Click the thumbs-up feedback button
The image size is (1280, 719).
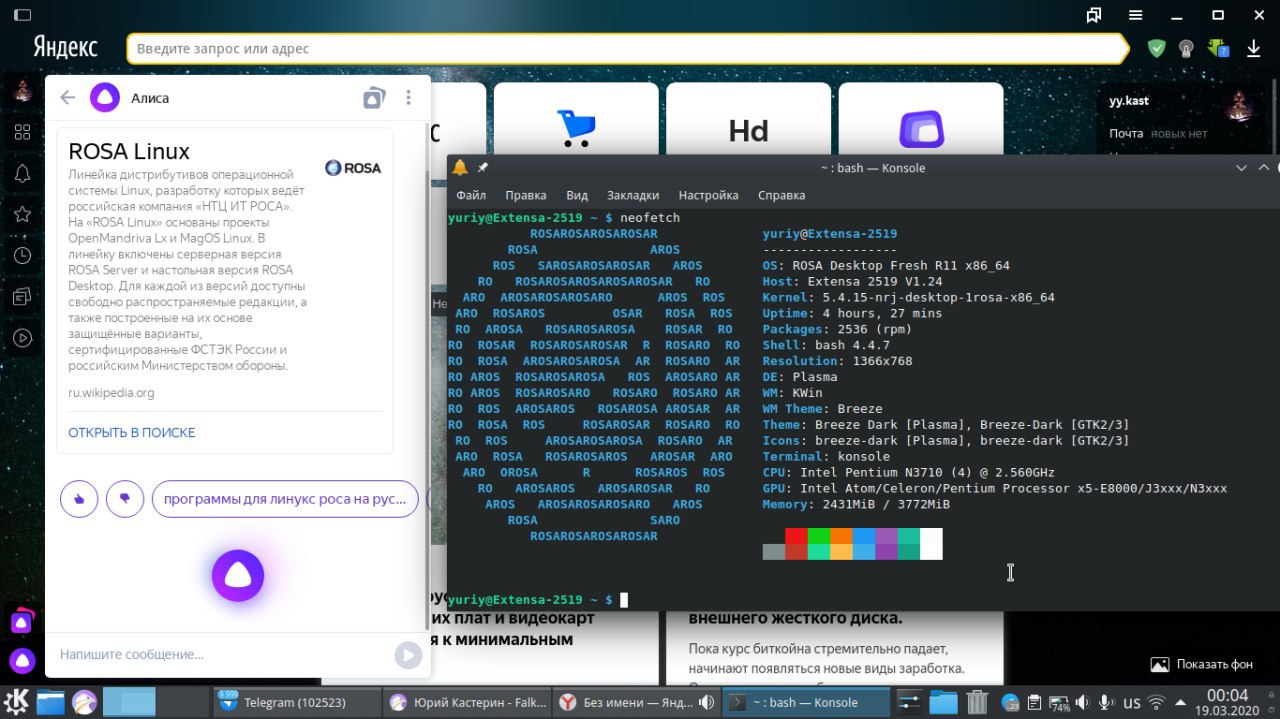79,498
